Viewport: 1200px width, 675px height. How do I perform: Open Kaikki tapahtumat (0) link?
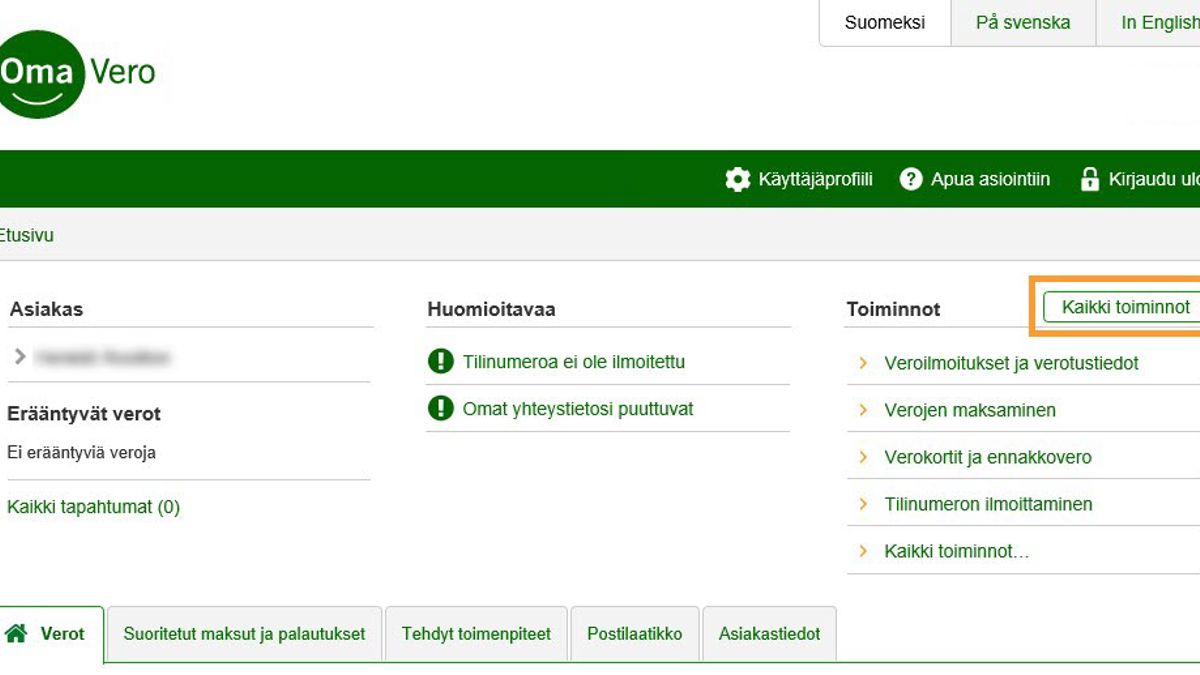(93, 507)
